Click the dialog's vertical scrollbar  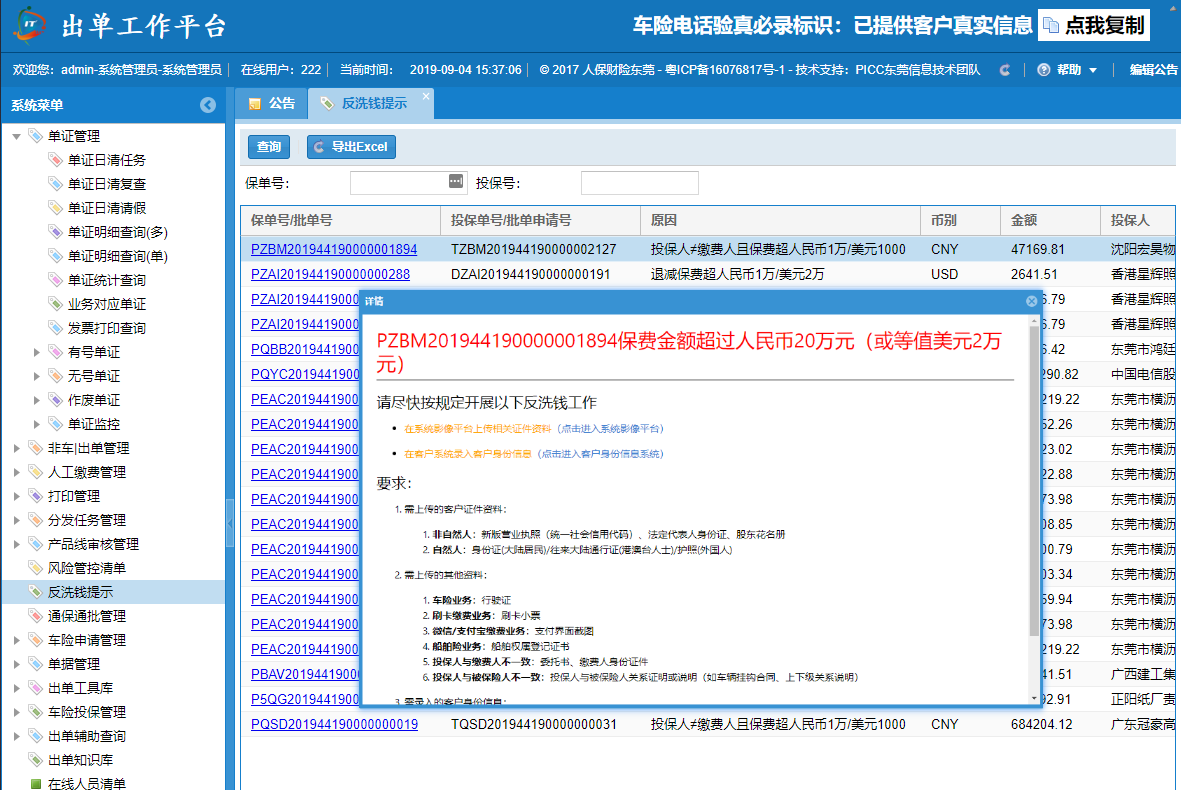pyautogui.click(x=1033, y=480)
